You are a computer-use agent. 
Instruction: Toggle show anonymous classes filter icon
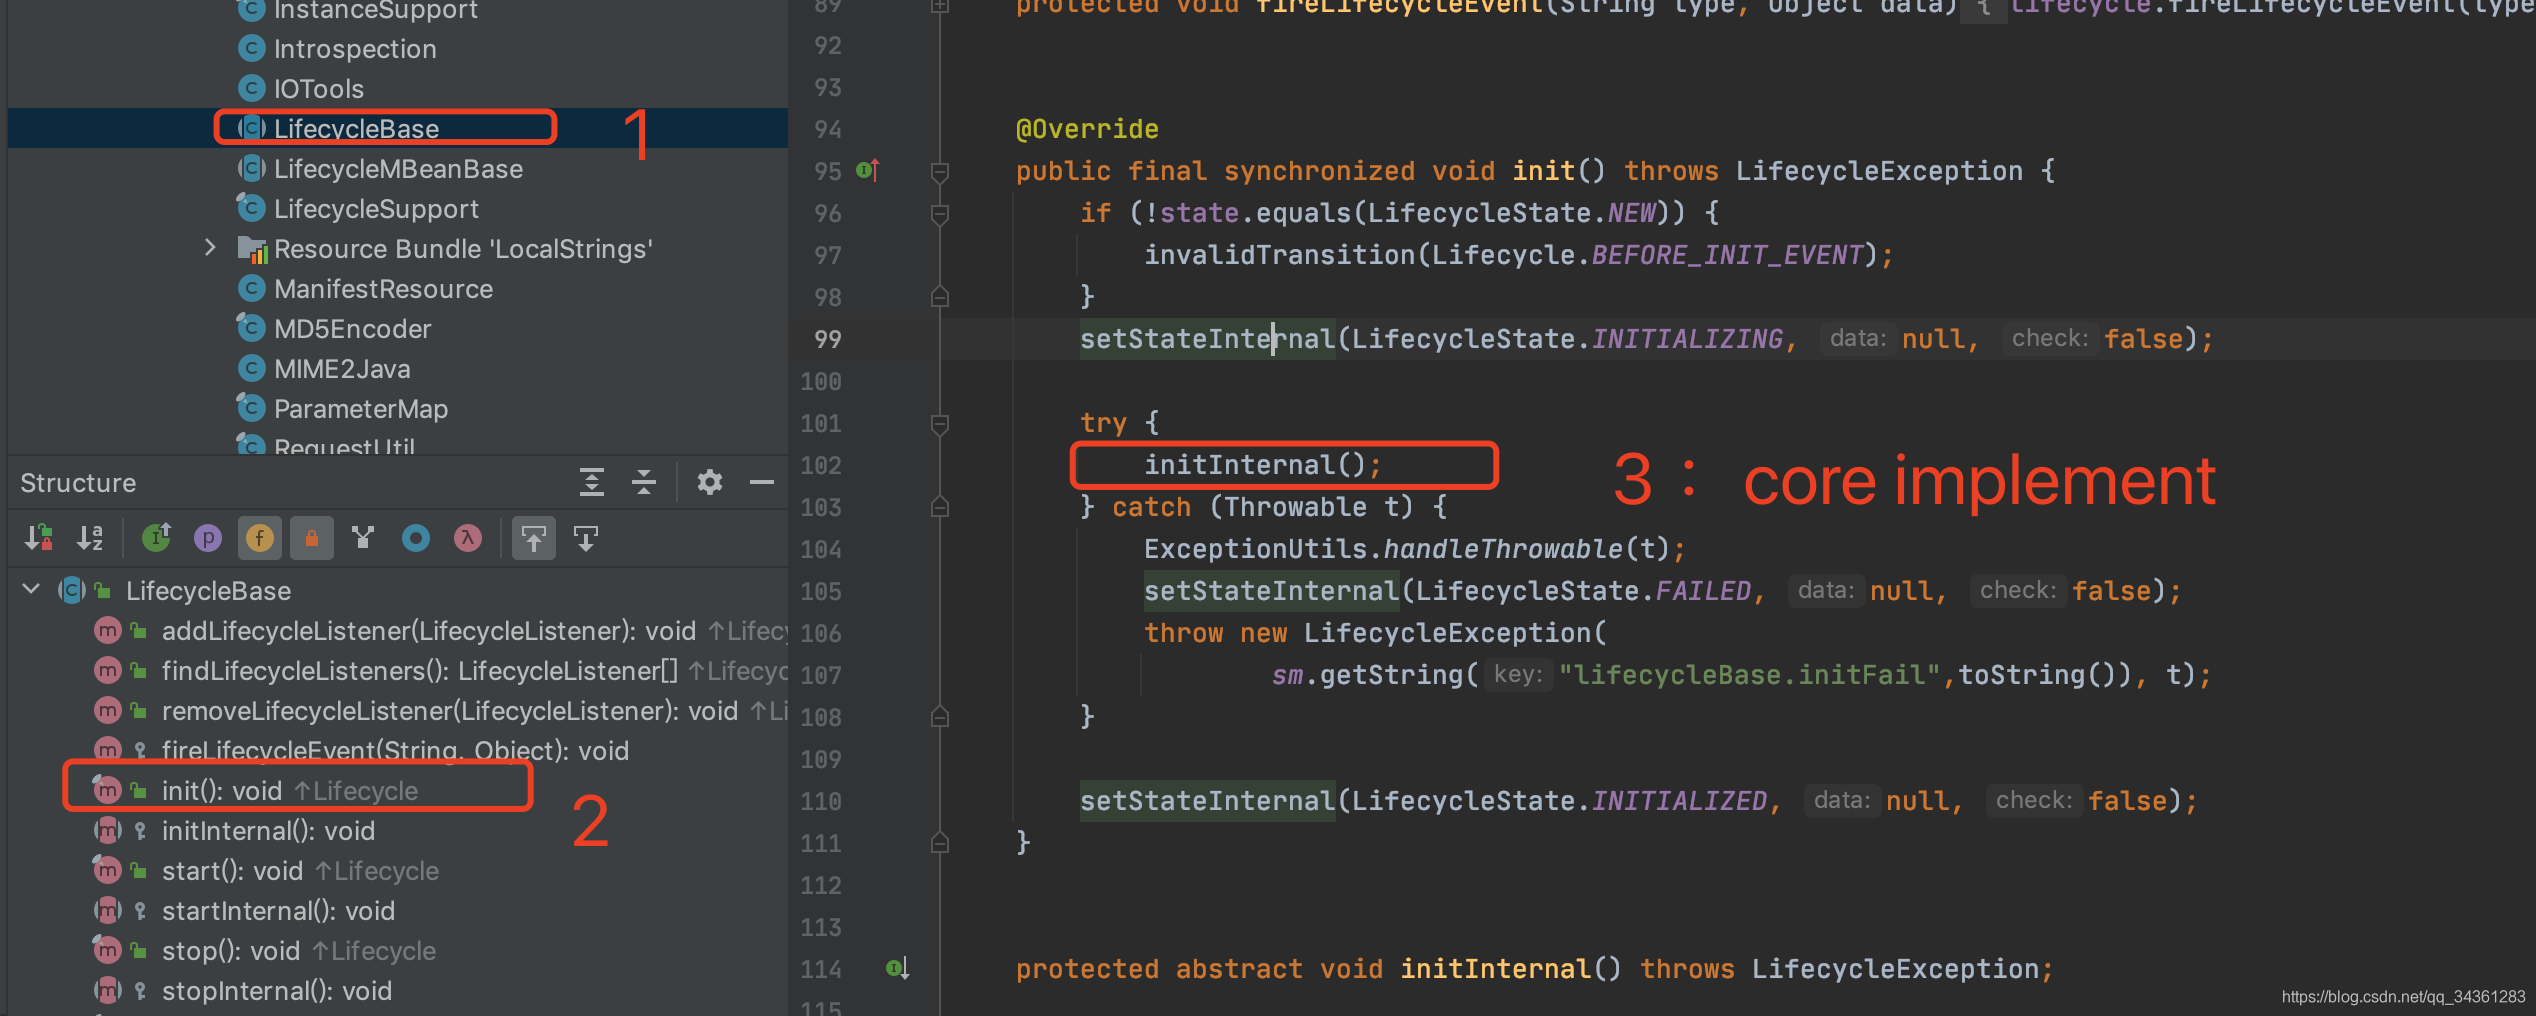pos(363,538)
